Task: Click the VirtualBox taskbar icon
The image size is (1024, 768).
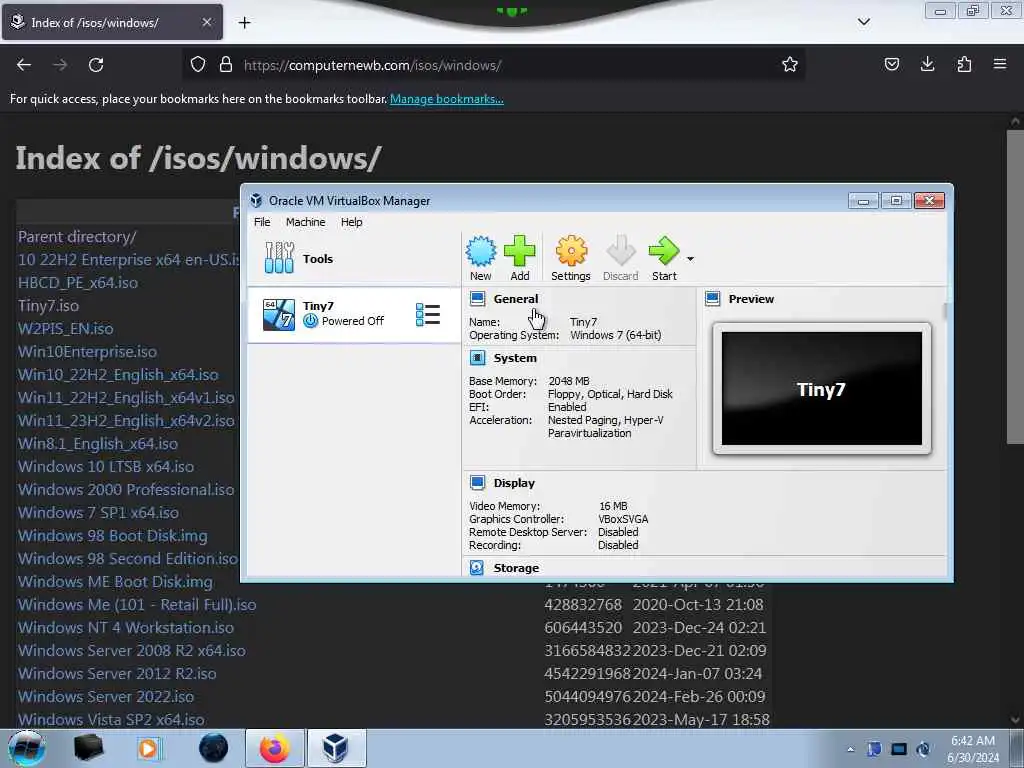Action: click(x=336, y=748)
